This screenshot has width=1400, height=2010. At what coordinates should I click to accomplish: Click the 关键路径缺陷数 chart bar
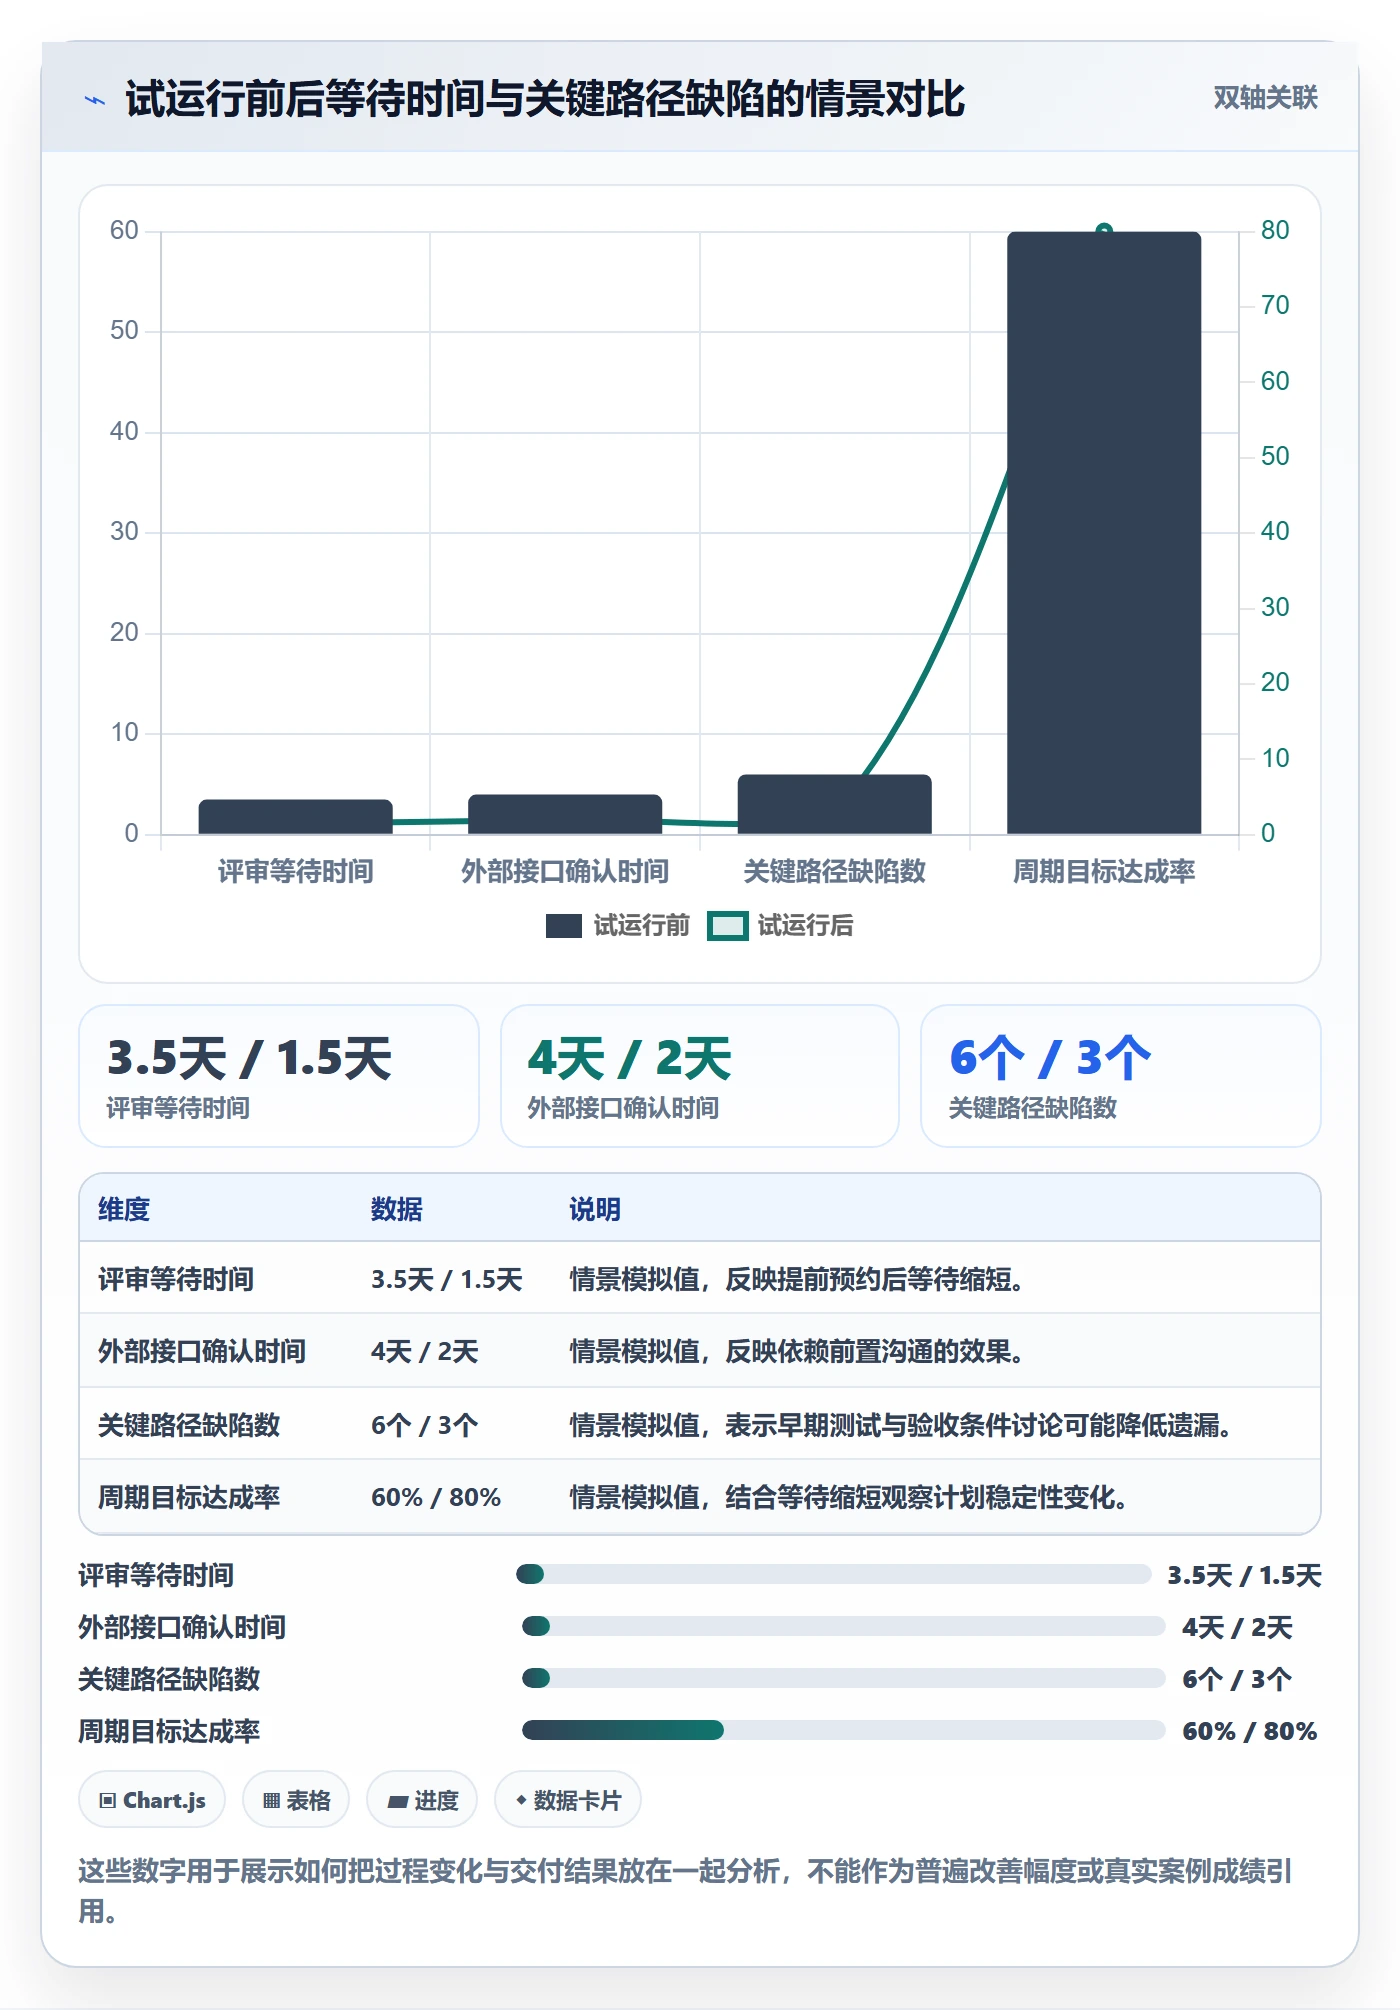pyautogui.click(x=835, y=804)
